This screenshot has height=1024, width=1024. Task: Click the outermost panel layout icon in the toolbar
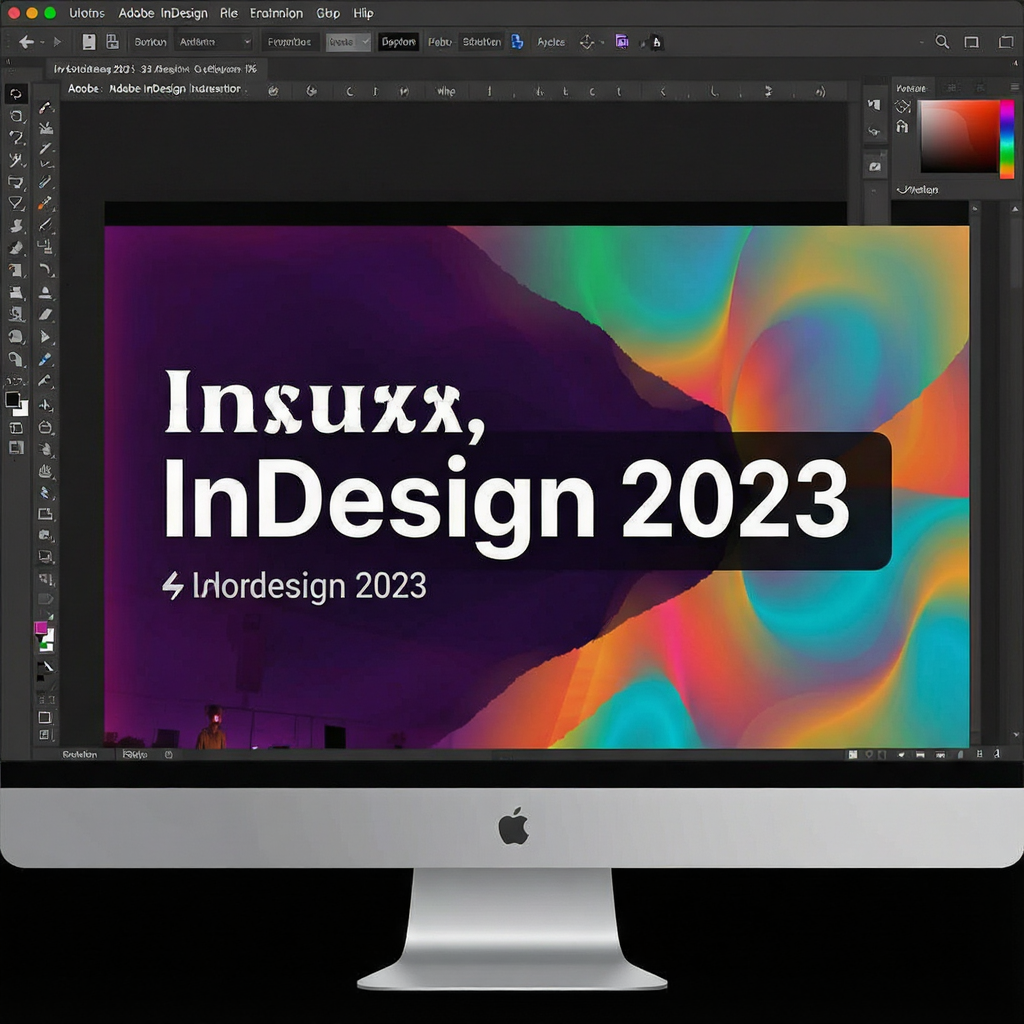tap(1006, 42)
